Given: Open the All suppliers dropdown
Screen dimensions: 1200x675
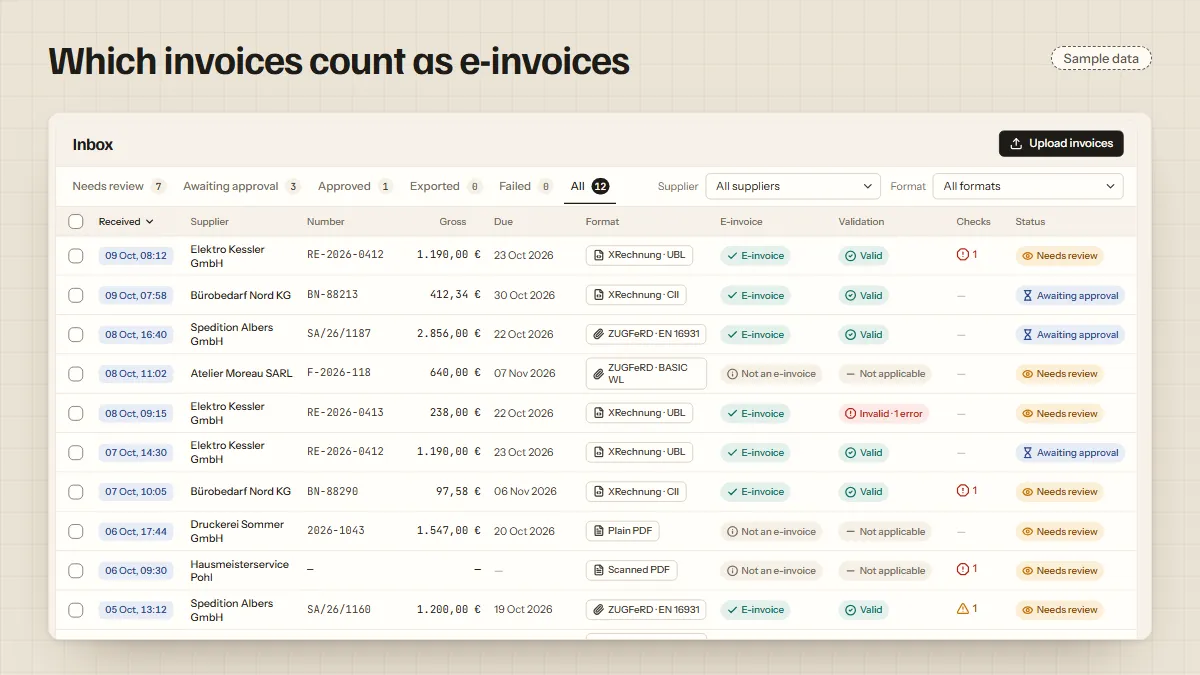Looking at the screenshot, I should (x=793, y=186).
